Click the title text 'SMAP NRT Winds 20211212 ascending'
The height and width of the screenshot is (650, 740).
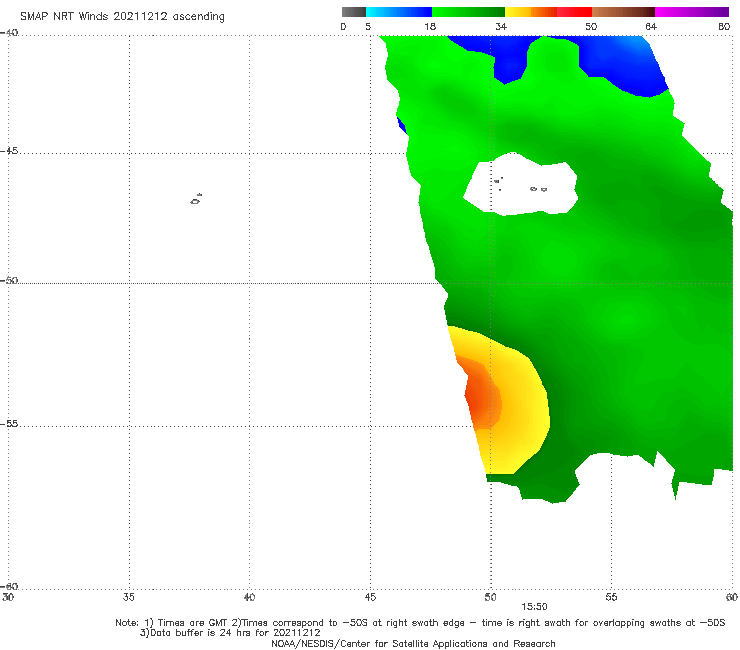pyautogui.click(x=122, y=16)
